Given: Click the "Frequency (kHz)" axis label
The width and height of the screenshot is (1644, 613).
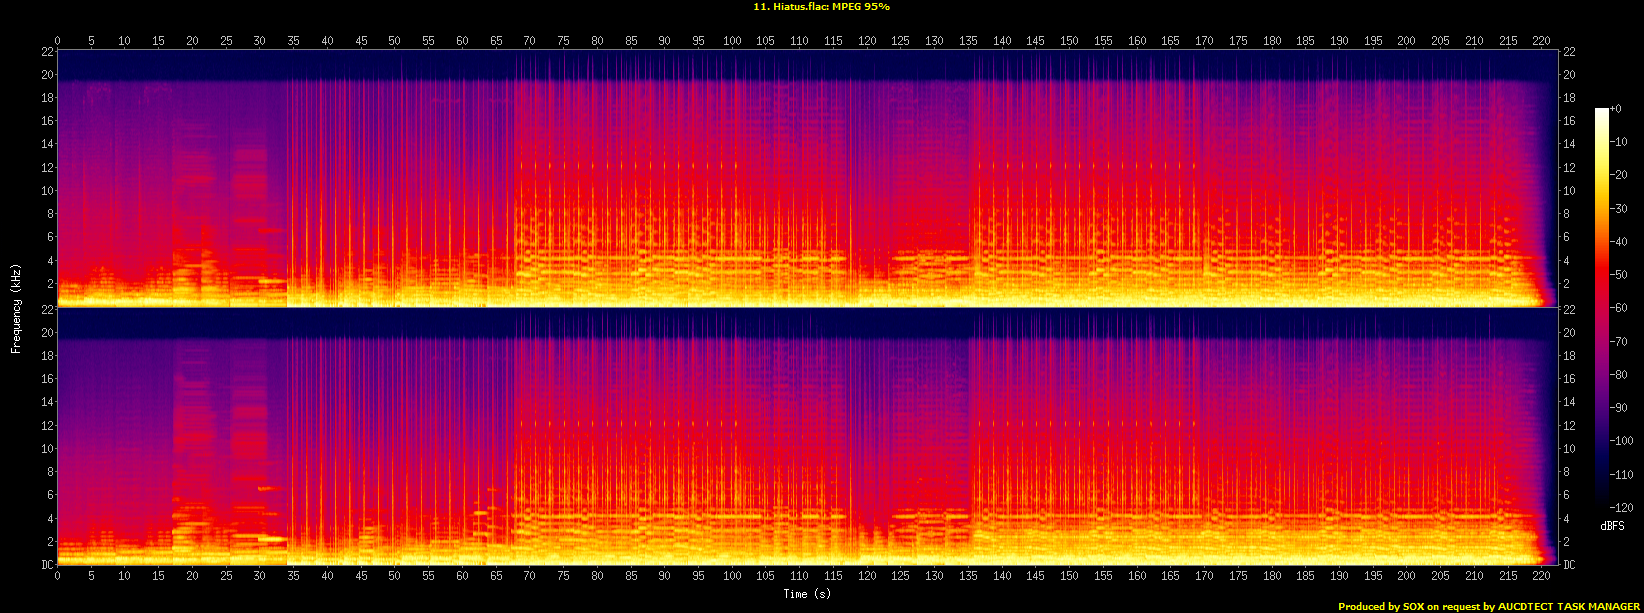Looking at the screenshot, I should 16,307.
